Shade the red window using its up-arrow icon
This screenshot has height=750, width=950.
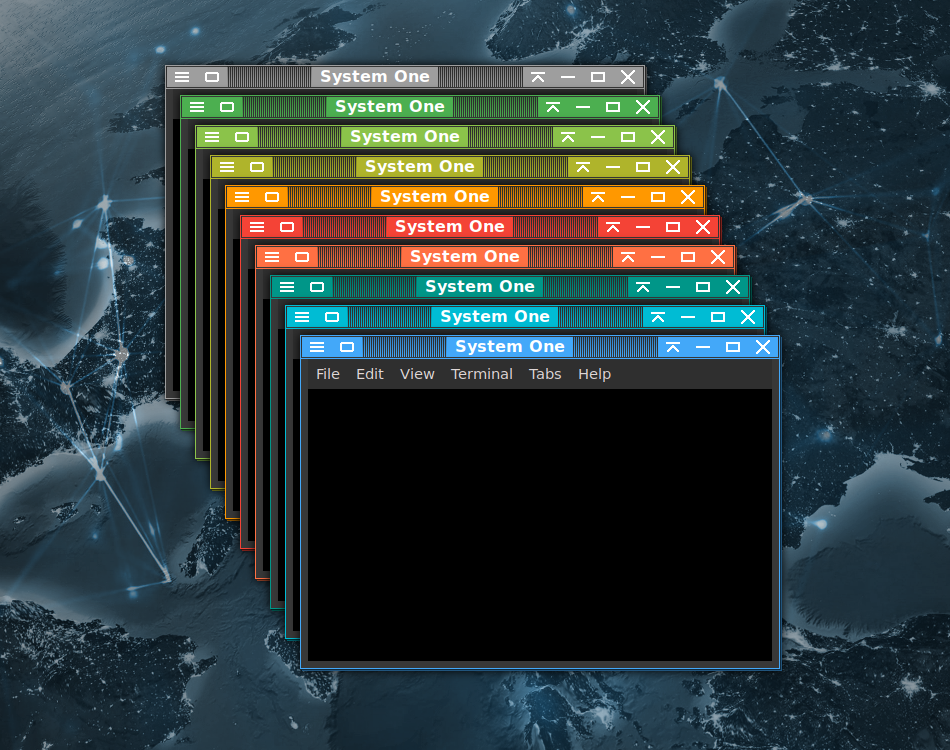pyautogui.click(x=613, y=227)
